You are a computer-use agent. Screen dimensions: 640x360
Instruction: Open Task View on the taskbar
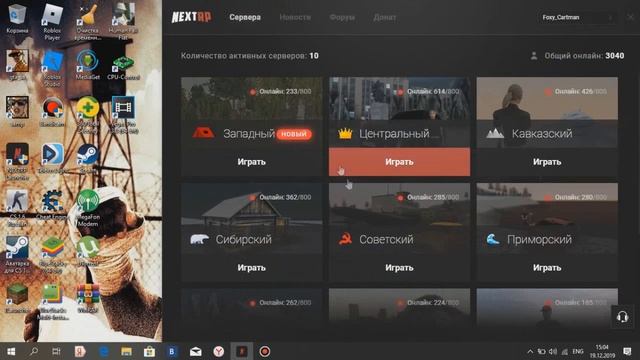(56, 351)
